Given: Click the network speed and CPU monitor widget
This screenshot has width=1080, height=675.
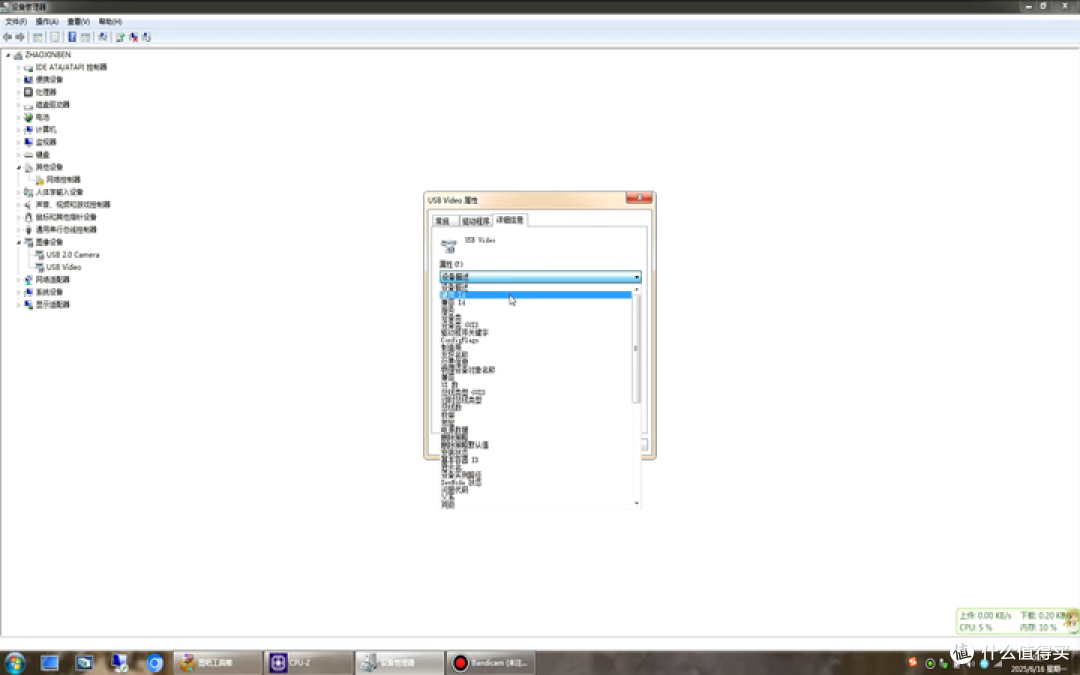Looking at the screenshot, I should pos(1017,621).
